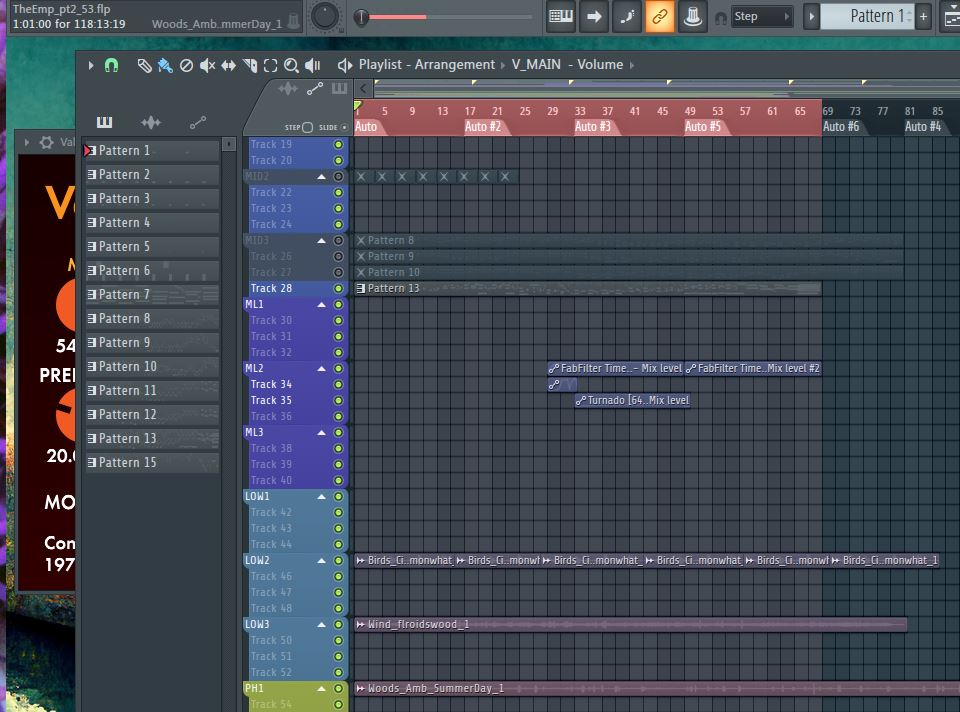
Task: Toggle typing keyboard to piano button
Action: click(x=561, y=16)
